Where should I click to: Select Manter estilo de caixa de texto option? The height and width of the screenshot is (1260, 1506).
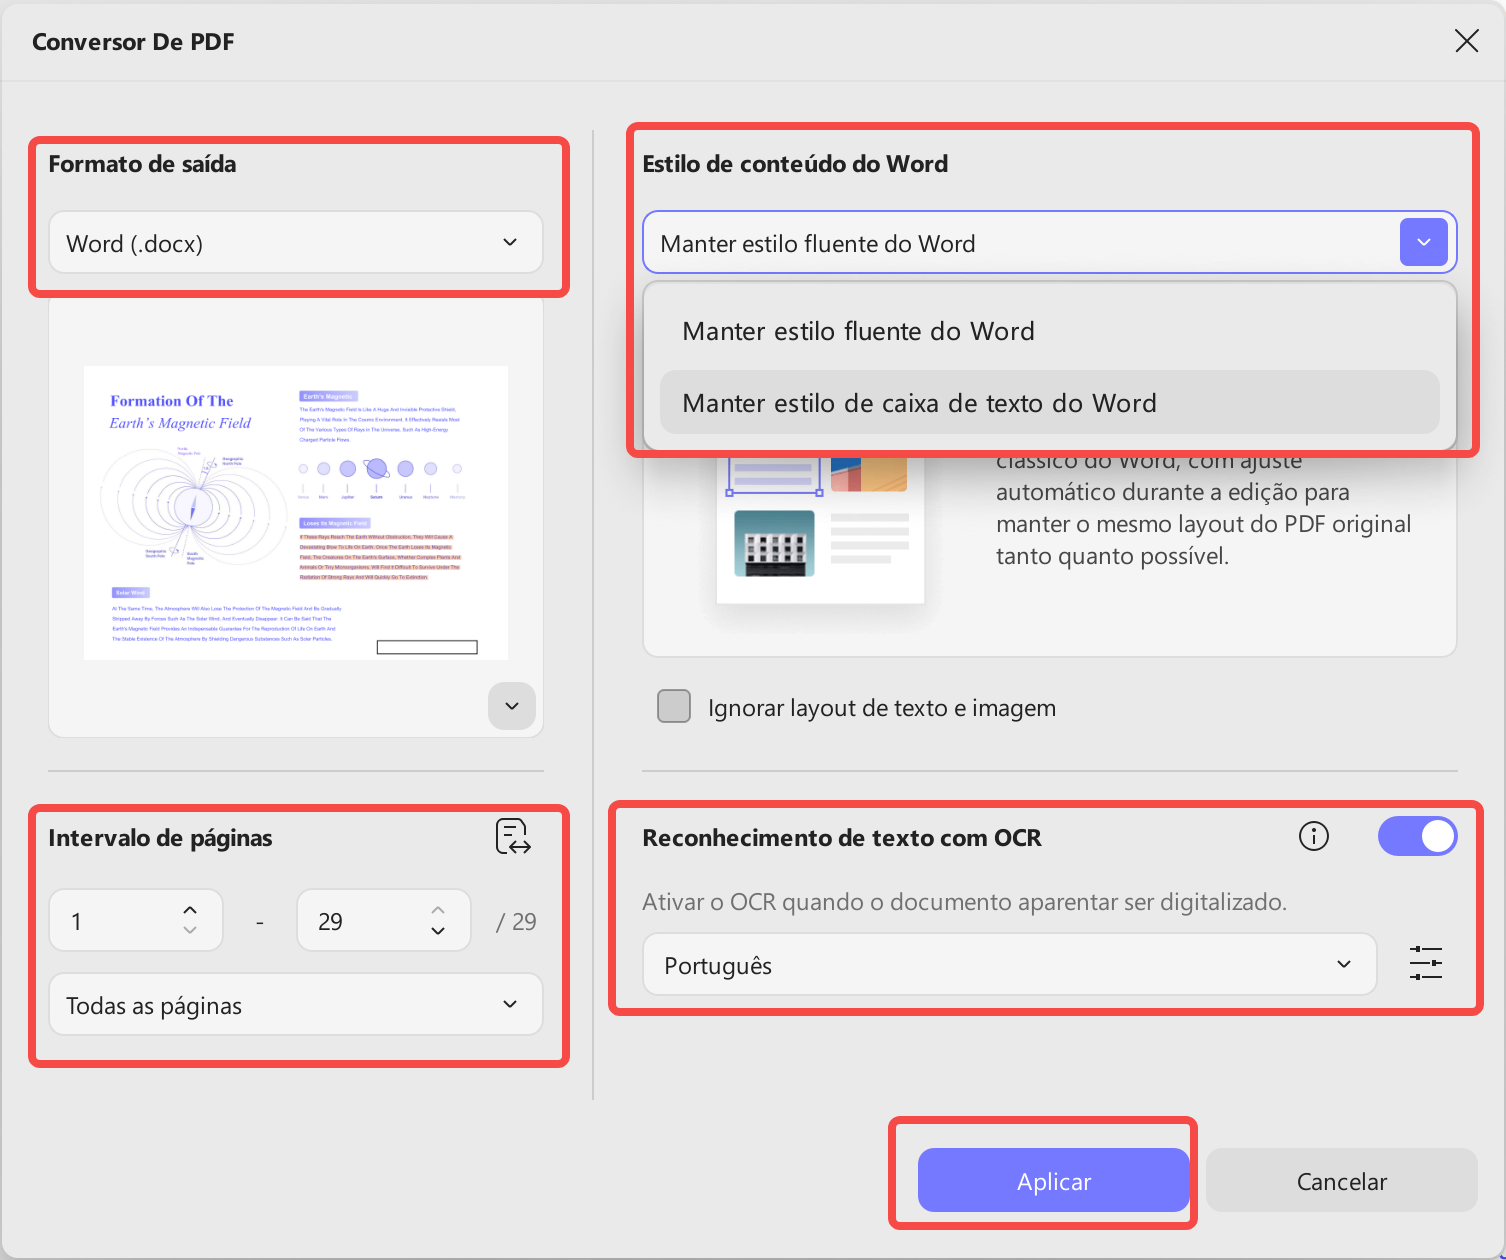click(1049, 403)
